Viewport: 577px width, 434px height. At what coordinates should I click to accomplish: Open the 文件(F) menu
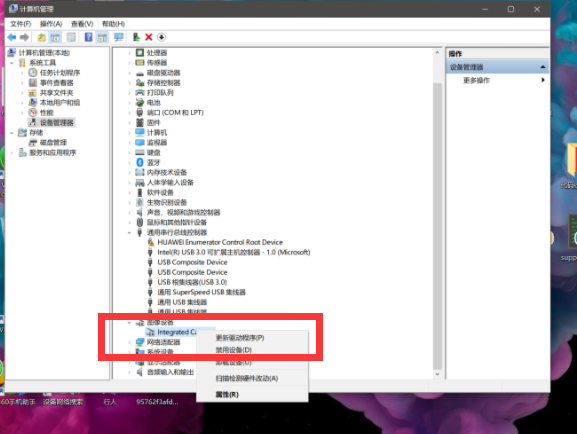point(21,24)
